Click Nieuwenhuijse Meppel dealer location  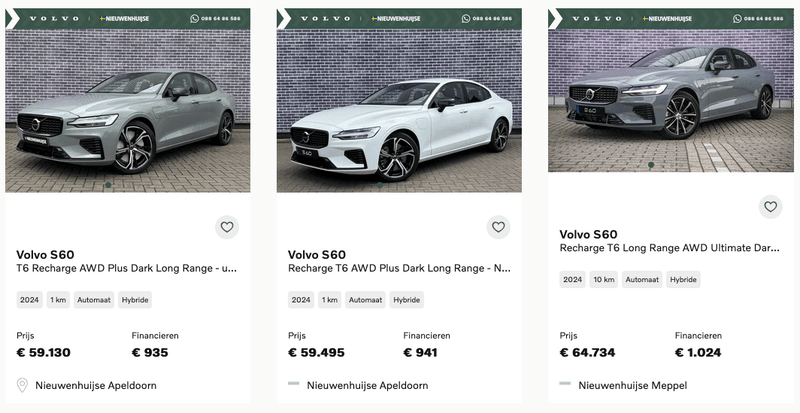(x=632, y=385)
